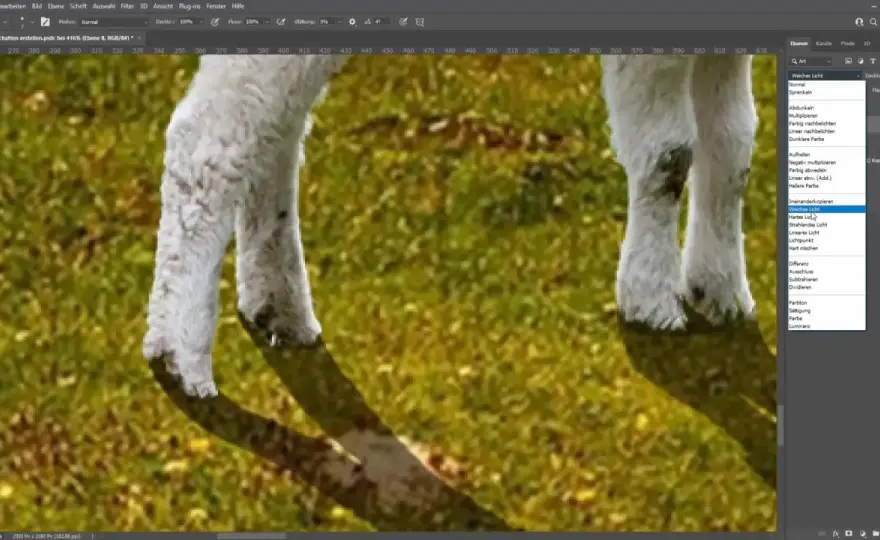
Task: Add layer style fx icon
Action: pyautogui.click(x=836, y=534)
